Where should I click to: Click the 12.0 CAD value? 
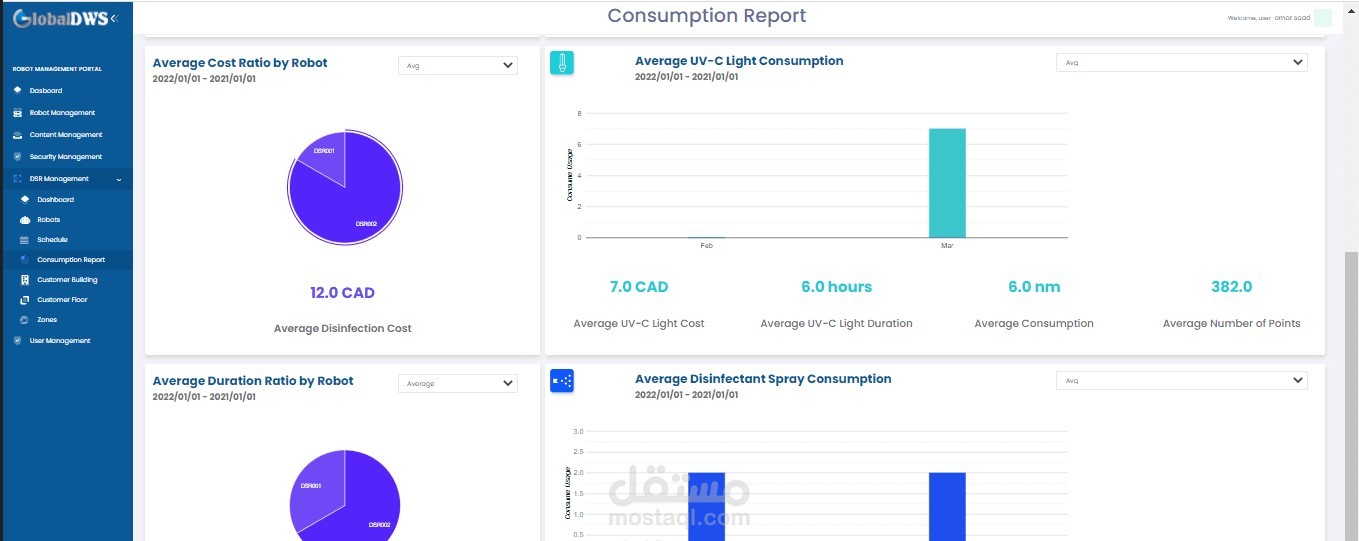point(342,293)
